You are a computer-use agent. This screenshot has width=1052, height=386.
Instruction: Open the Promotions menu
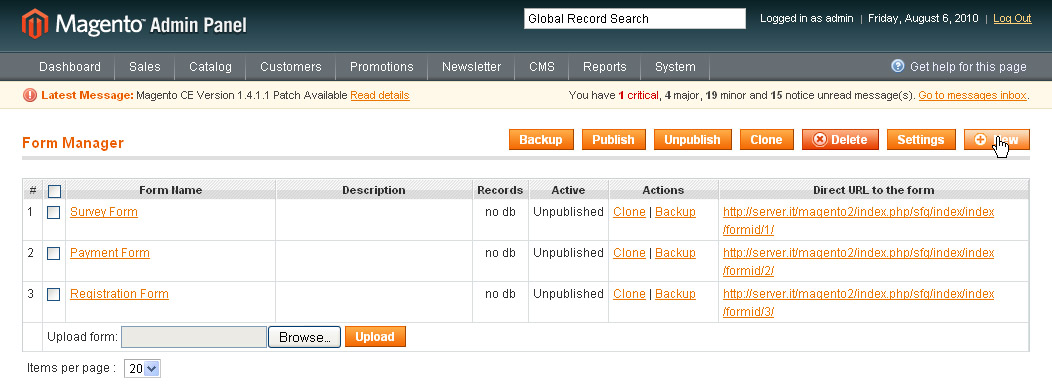click(382, 66)
